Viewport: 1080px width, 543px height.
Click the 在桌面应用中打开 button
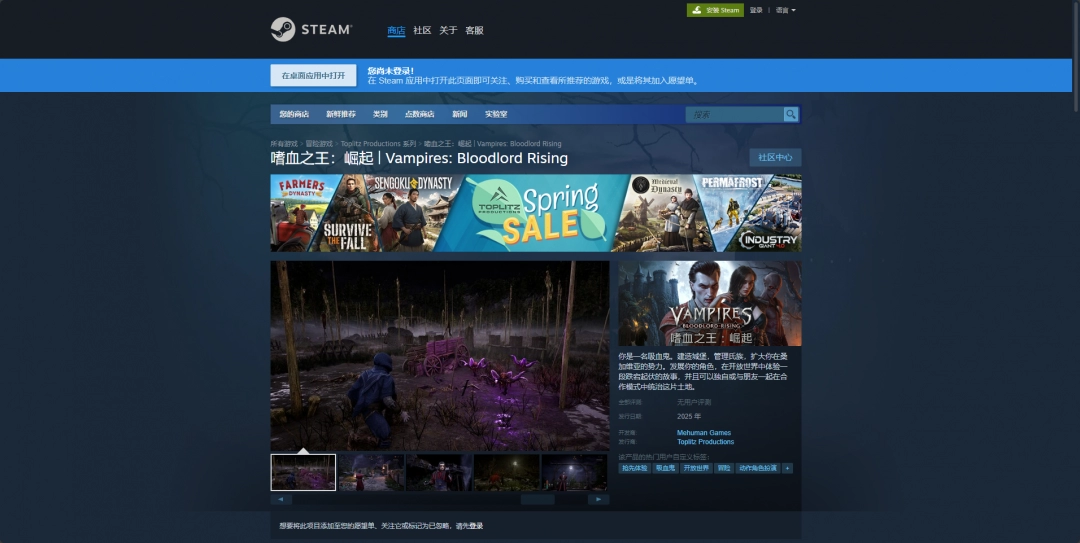coord(313,75)
